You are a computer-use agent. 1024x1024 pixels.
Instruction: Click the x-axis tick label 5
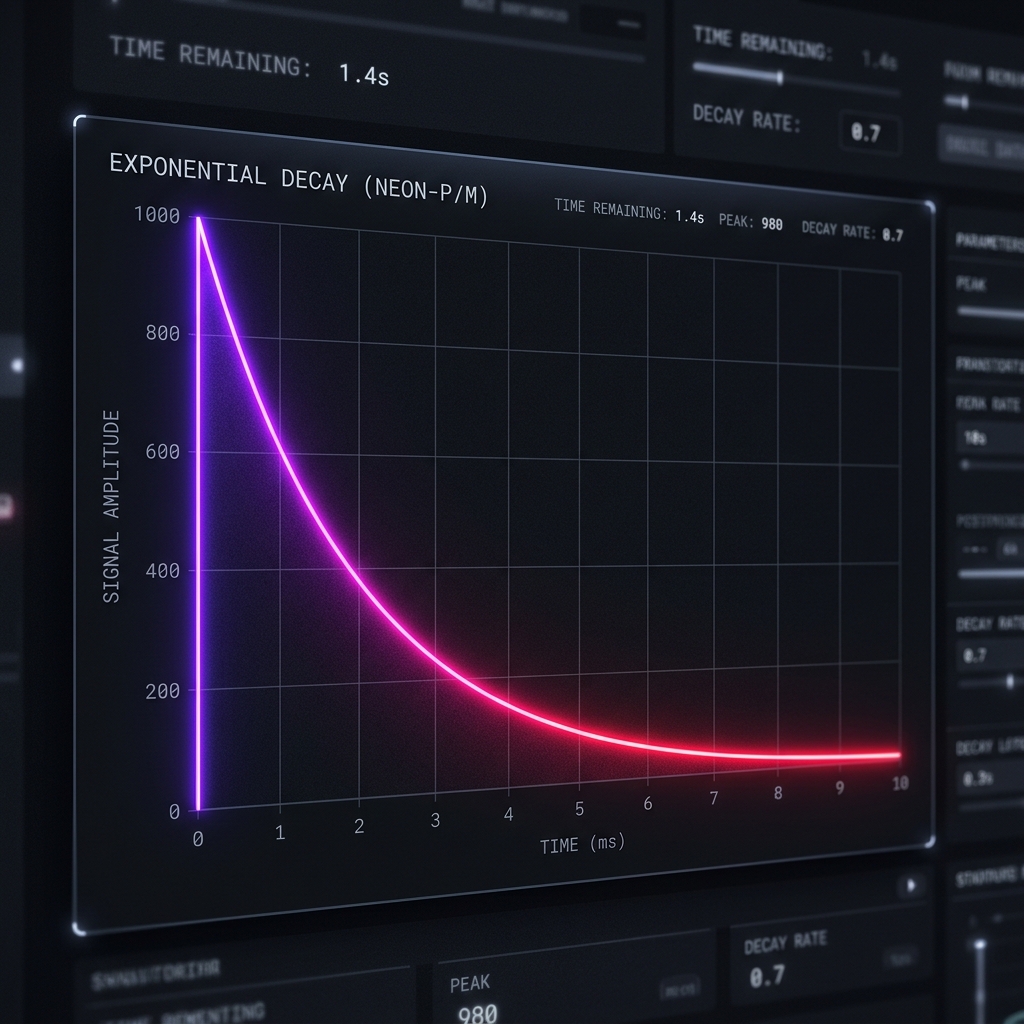click(579, 809)
